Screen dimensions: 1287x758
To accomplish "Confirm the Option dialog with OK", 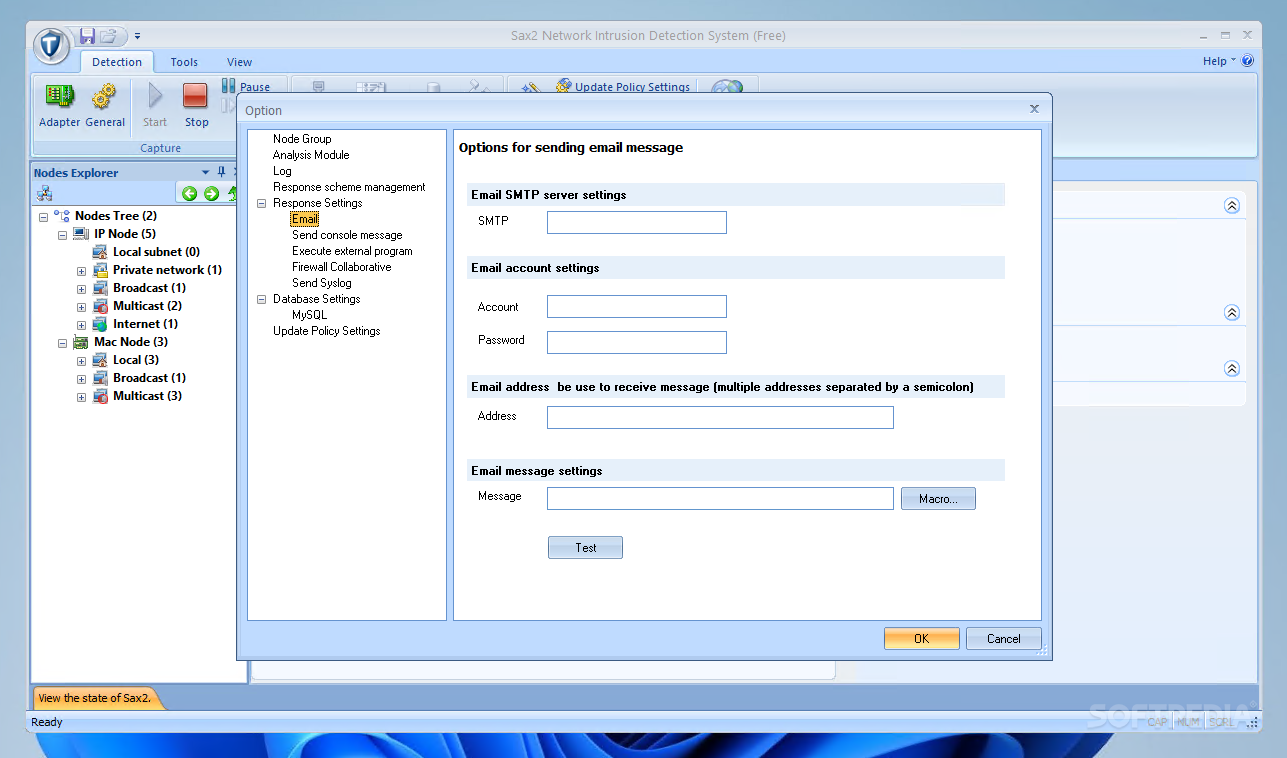I will tap(922, 638).
